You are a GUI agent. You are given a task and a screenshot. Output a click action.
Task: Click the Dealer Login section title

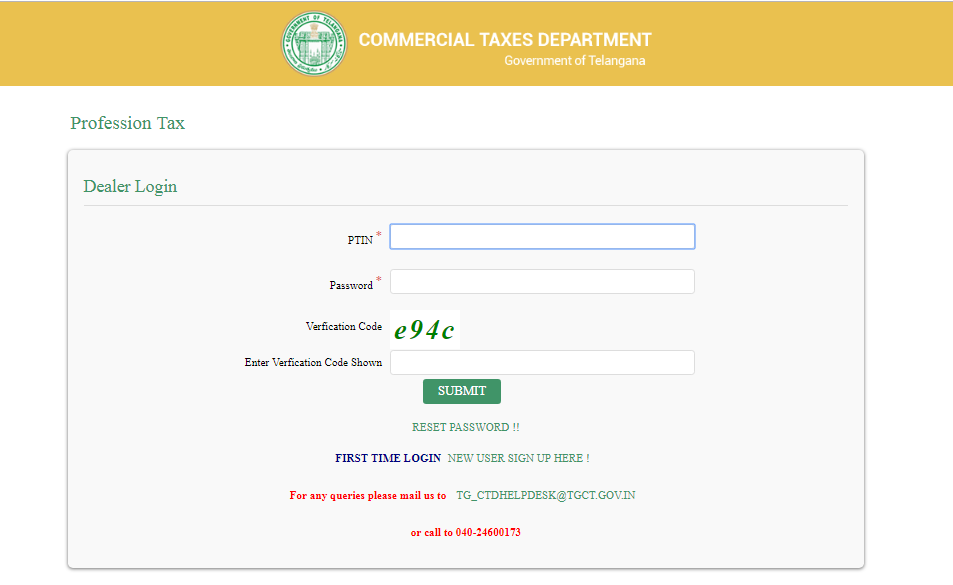pos(130,186)
